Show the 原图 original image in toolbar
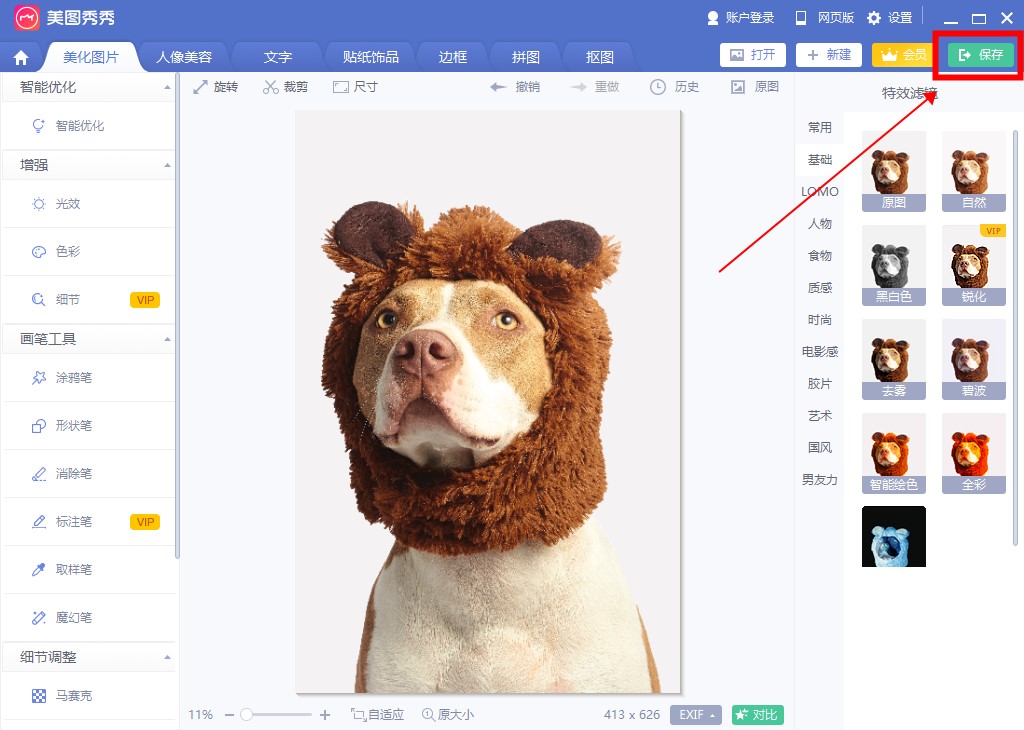Viewport: 1024px width, 730px height. pos(754,87)
